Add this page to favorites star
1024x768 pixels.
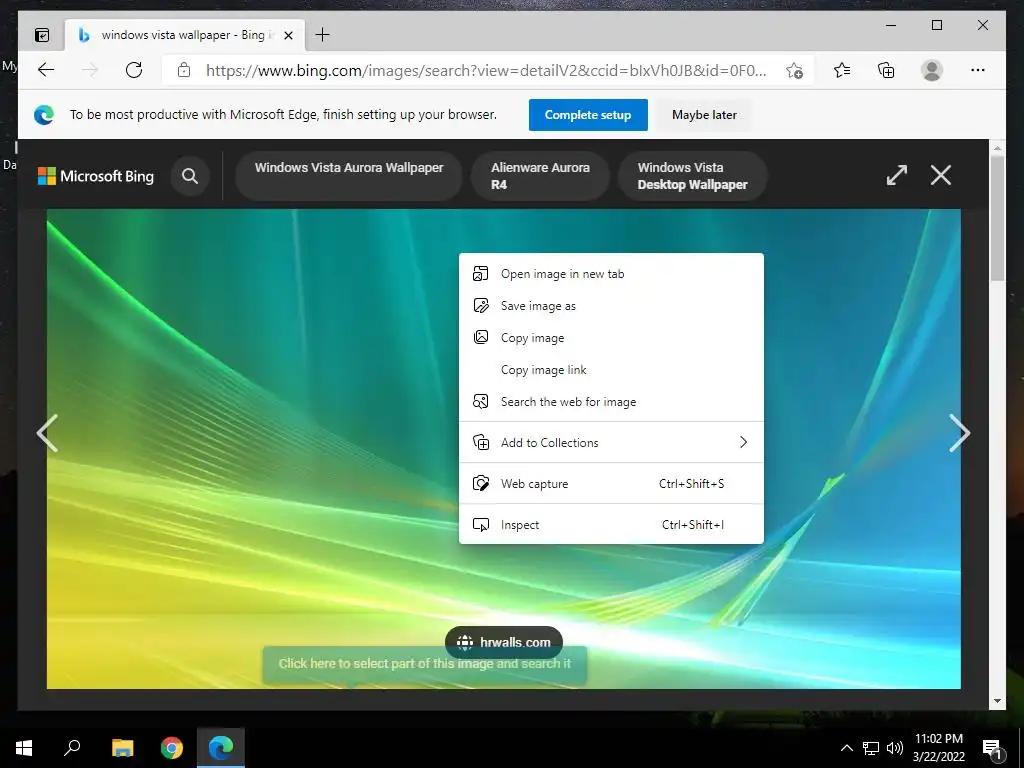[x=794, y=70]
